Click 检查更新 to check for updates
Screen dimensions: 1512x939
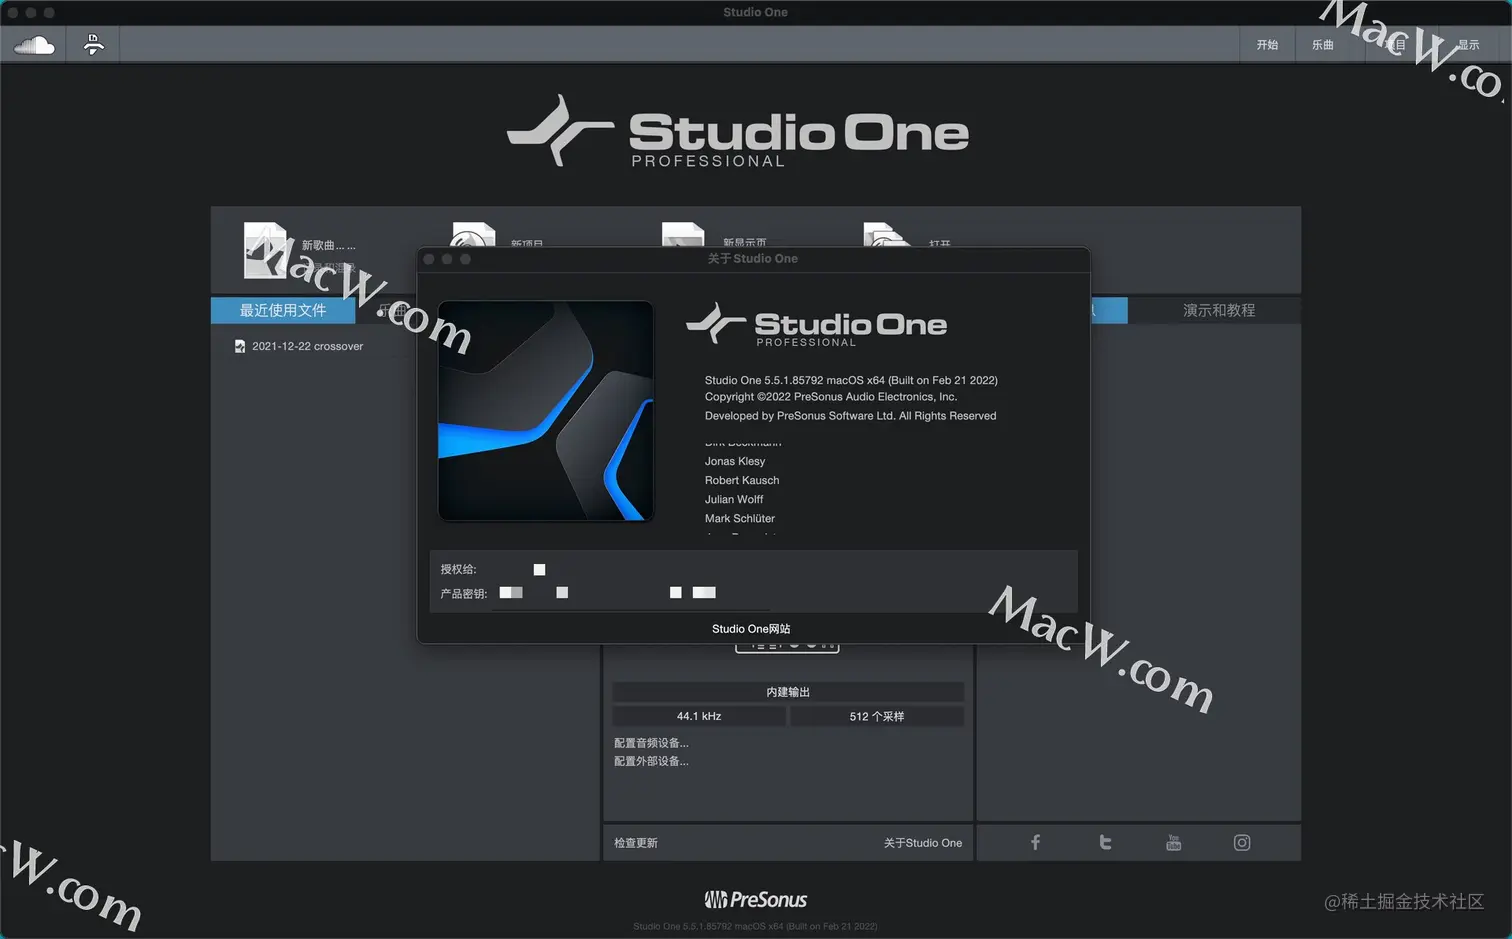(x=636, y=843)
